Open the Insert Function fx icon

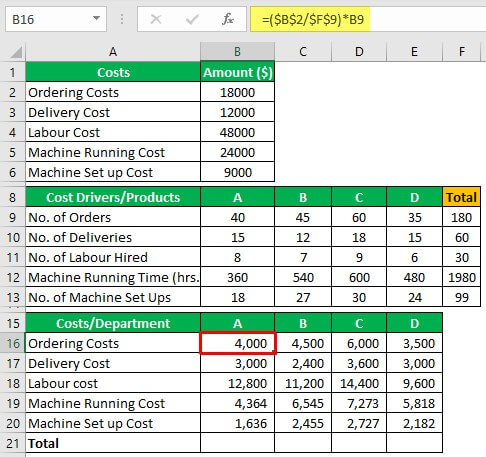[x=228, y=19]
